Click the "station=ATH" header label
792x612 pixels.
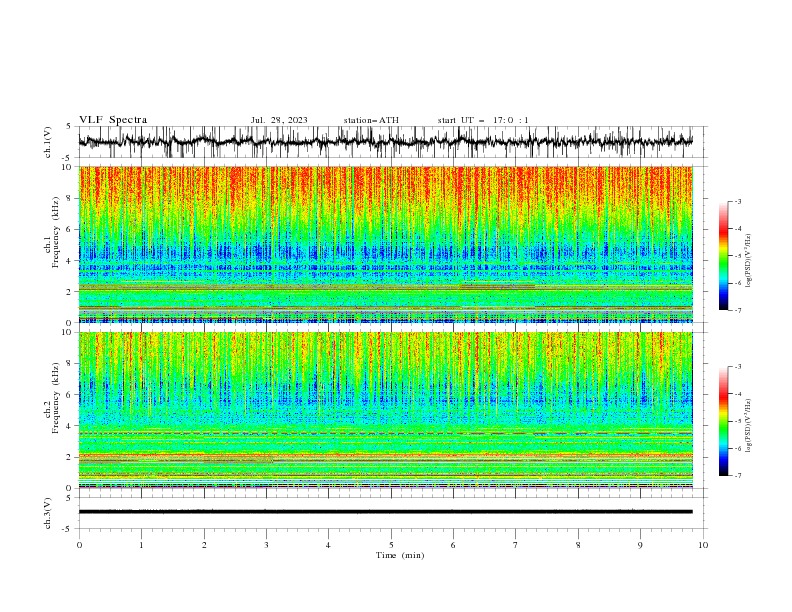371,120
